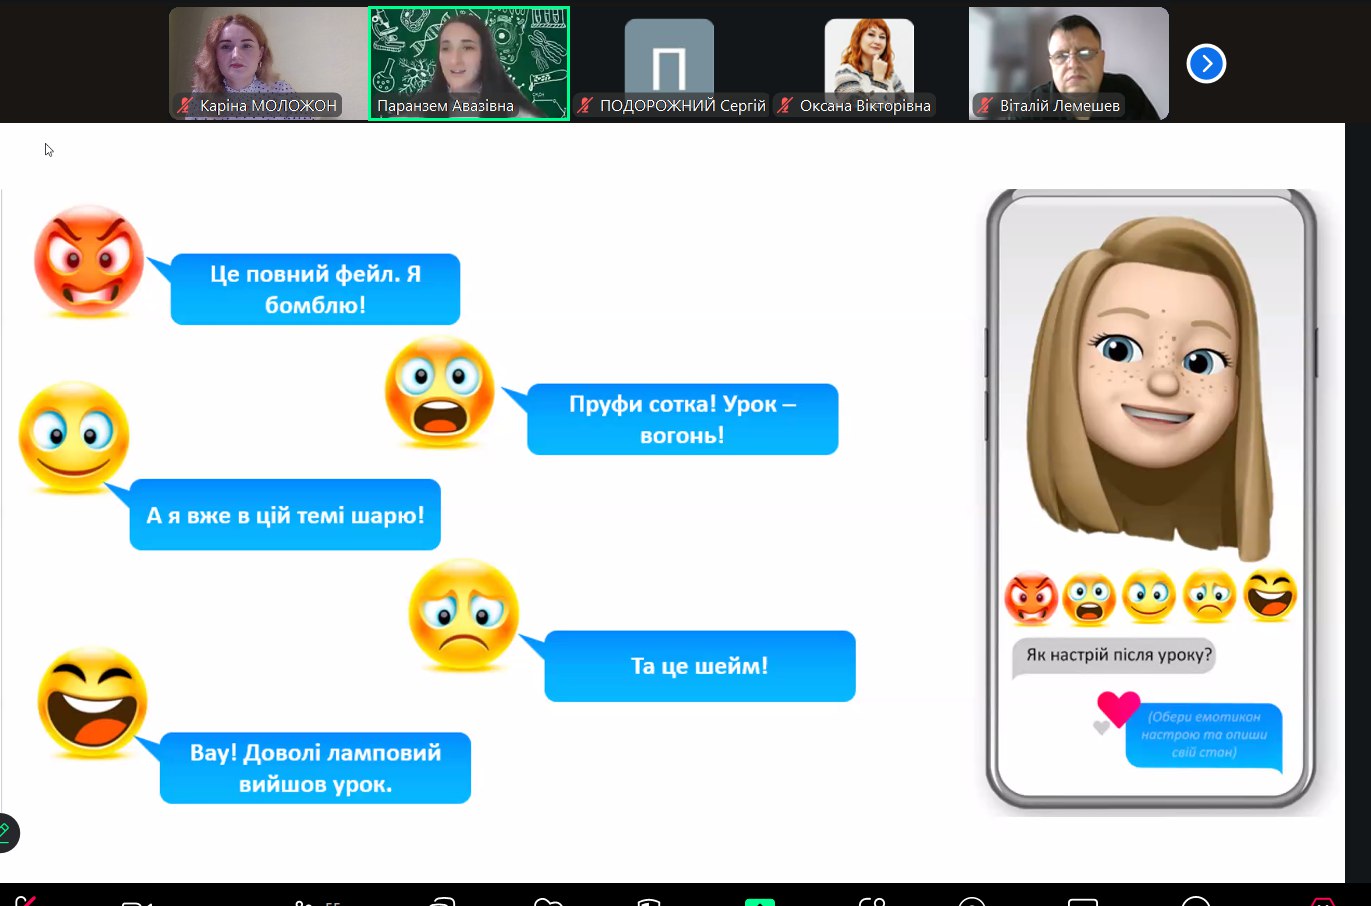This screenshot has width=1371, height=906.
Task: Pick the smiling emoji in phone emoji row
Action: point(1149,596)
